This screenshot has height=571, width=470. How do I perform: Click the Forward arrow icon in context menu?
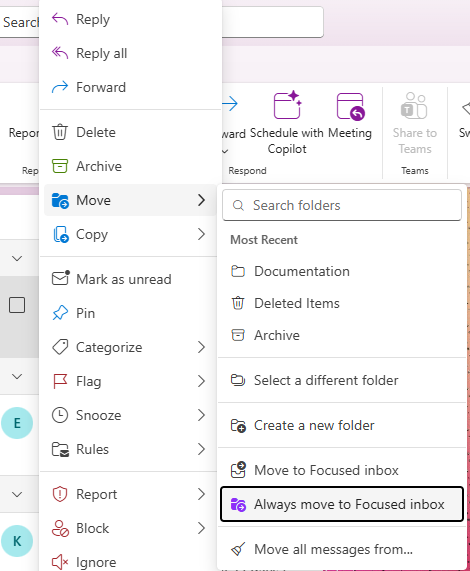[x=60, y=87]
